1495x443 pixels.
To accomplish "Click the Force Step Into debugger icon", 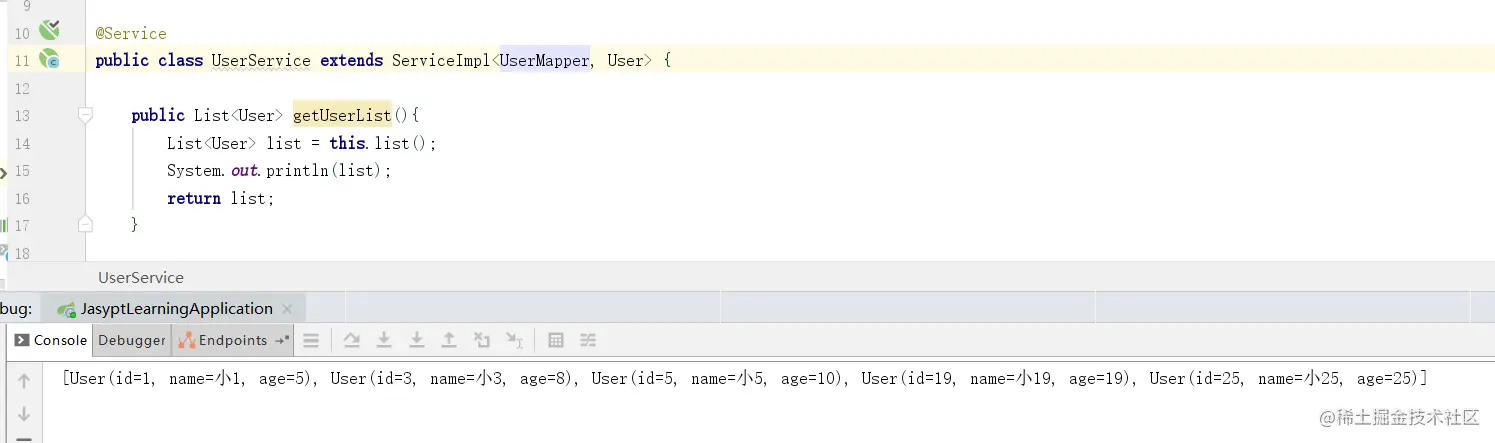I will point(417,341).
